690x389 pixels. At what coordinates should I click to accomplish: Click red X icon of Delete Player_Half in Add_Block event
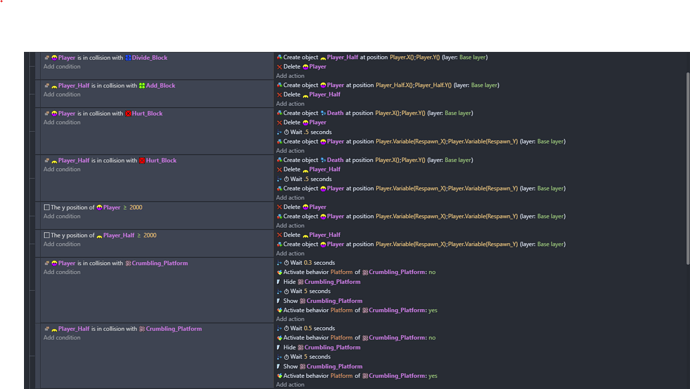[279, 95]
